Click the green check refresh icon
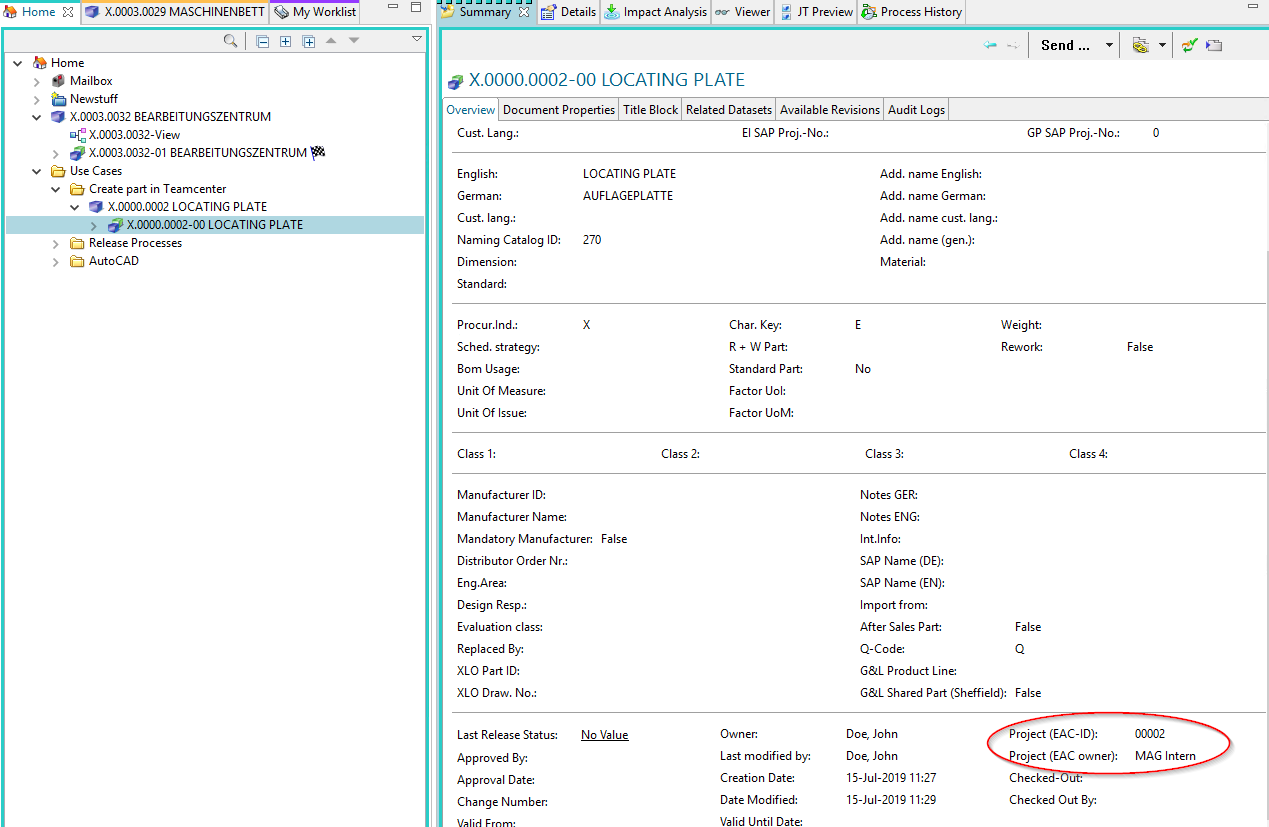 pyautogui.click(x=1189, y=45)
